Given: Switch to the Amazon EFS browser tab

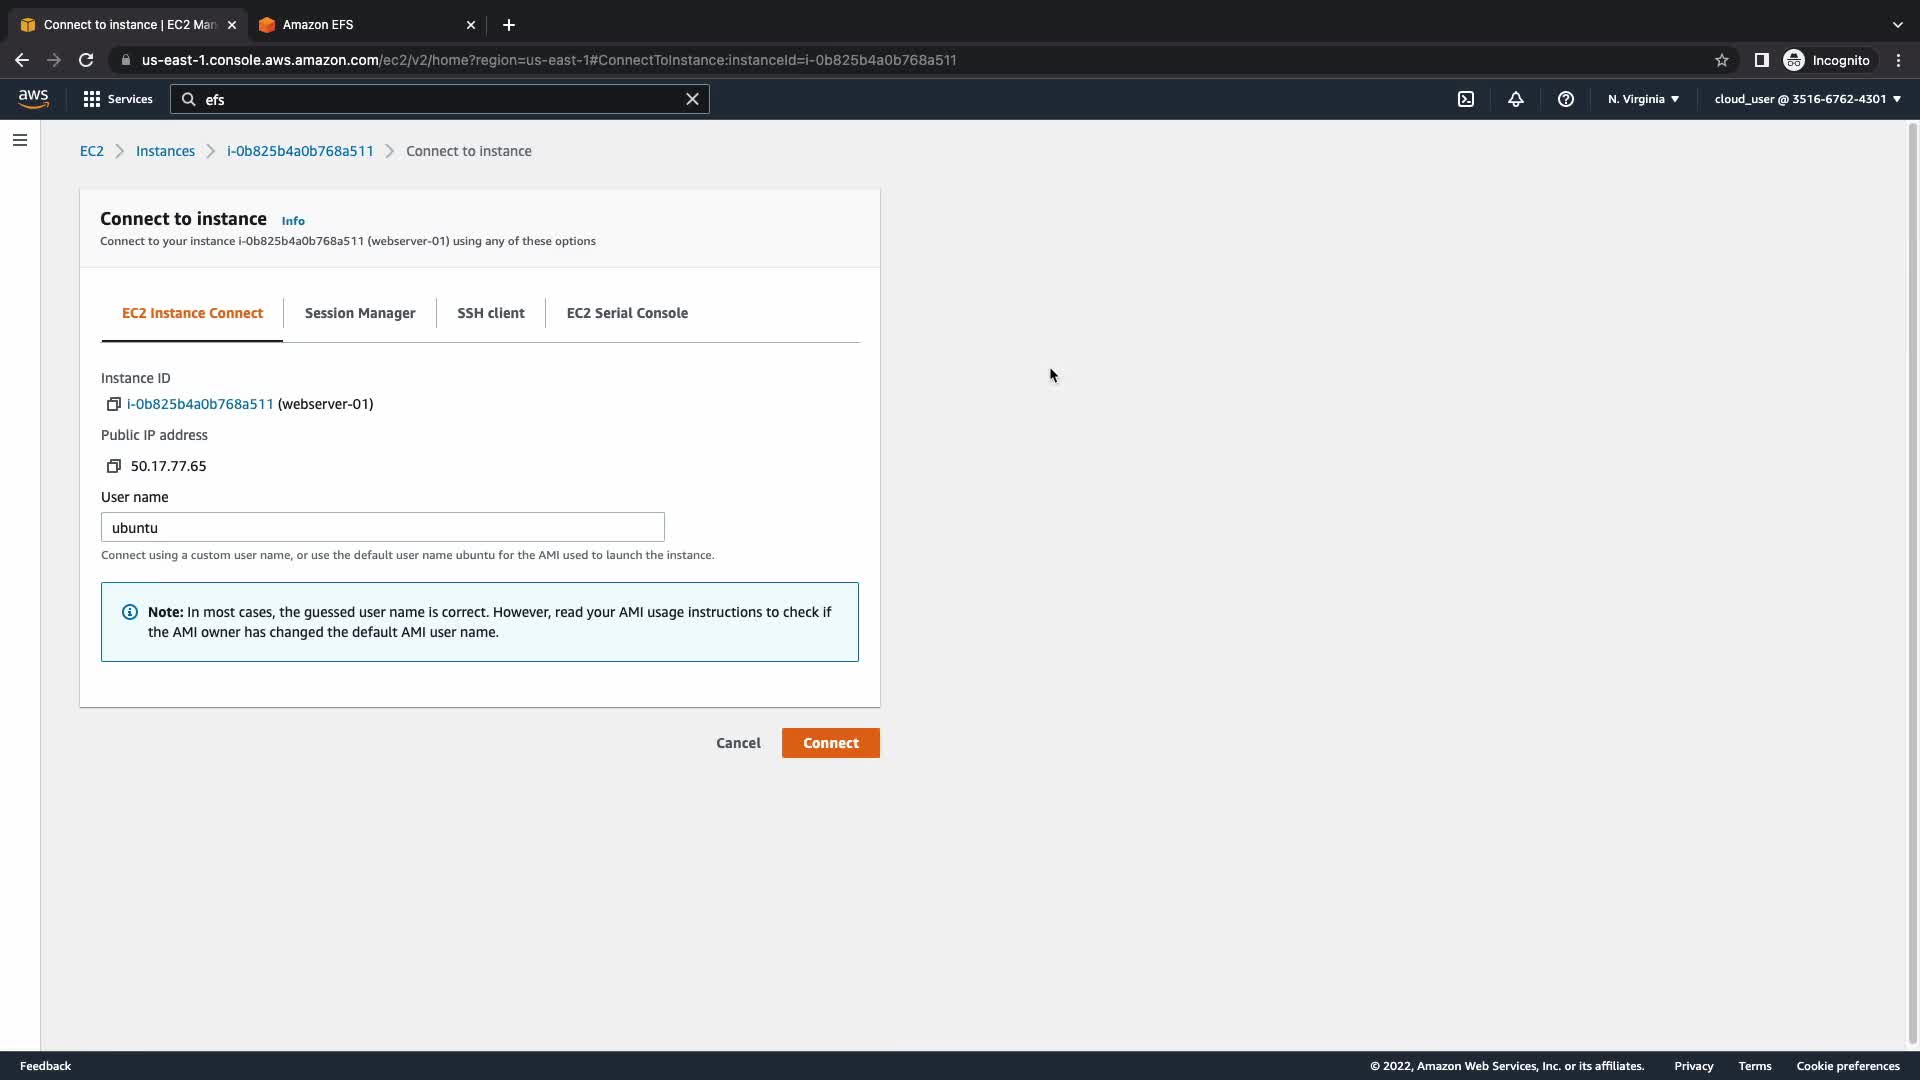Looking at the screenshot, I should click(360, 25).
